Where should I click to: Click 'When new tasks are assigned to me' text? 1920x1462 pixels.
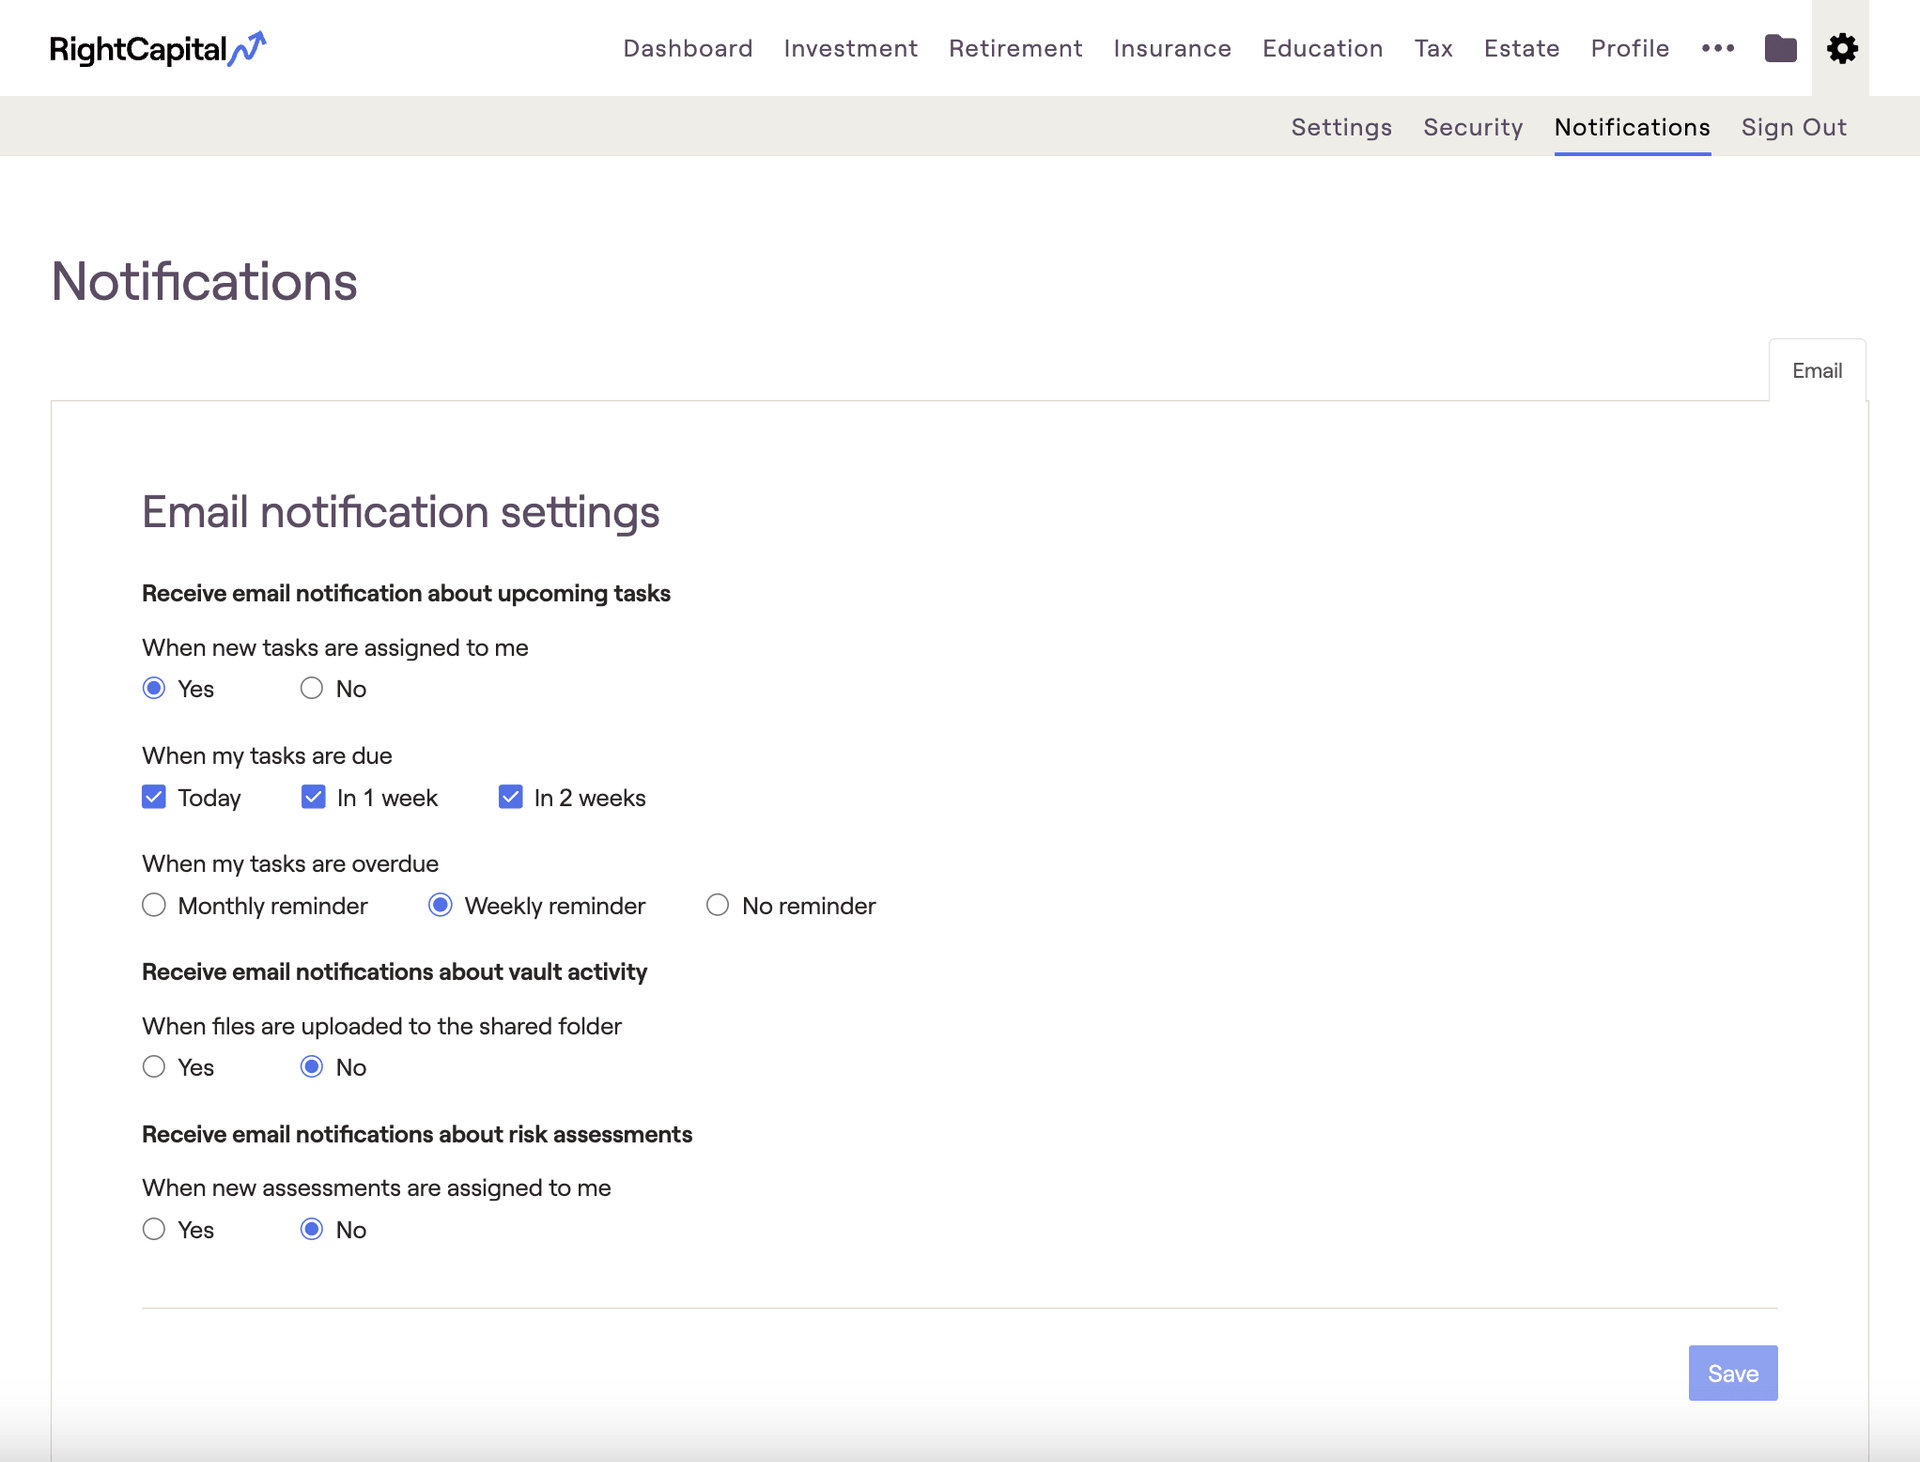click(x=335, y=648)
